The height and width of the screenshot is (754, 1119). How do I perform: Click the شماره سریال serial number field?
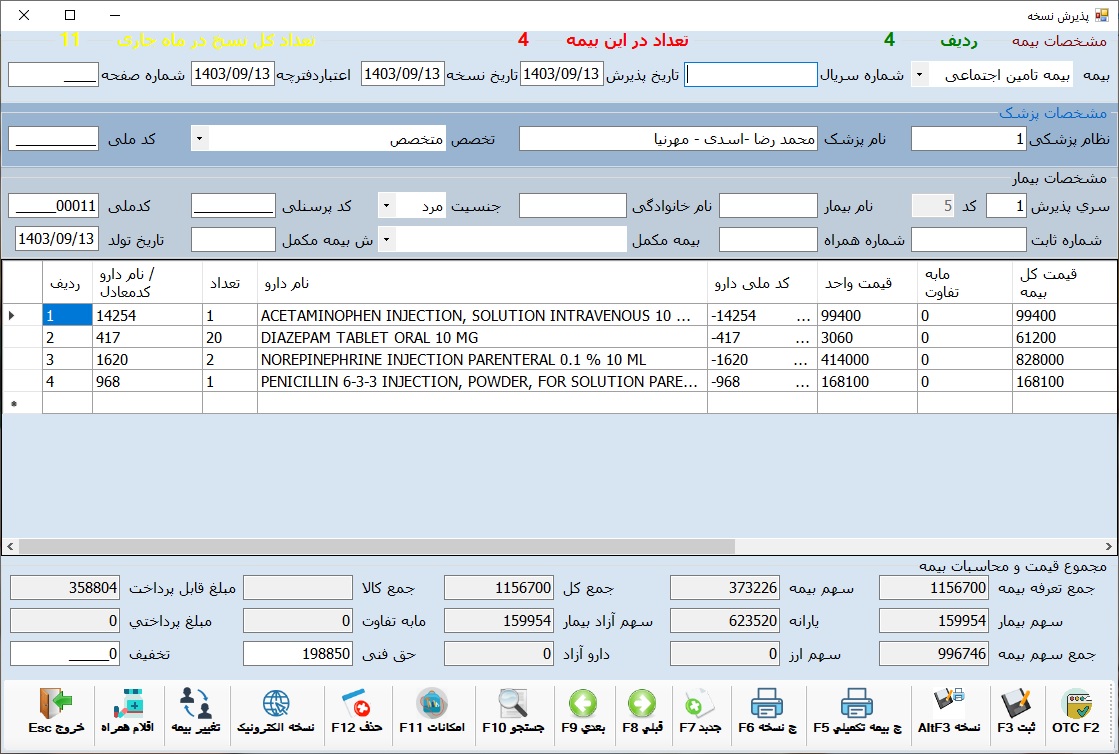click(x=751, y=75)
